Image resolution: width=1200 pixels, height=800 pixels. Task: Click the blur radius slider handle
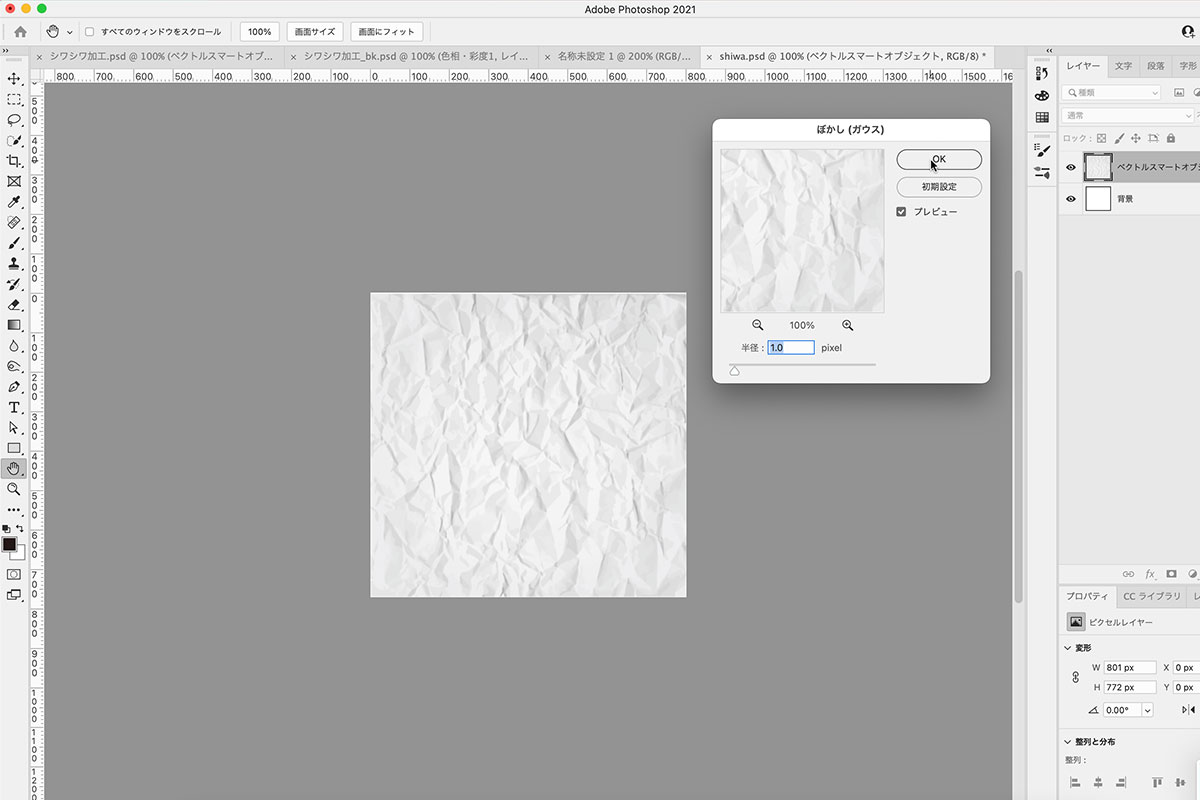pyautogui.click(x=735, y=371)
